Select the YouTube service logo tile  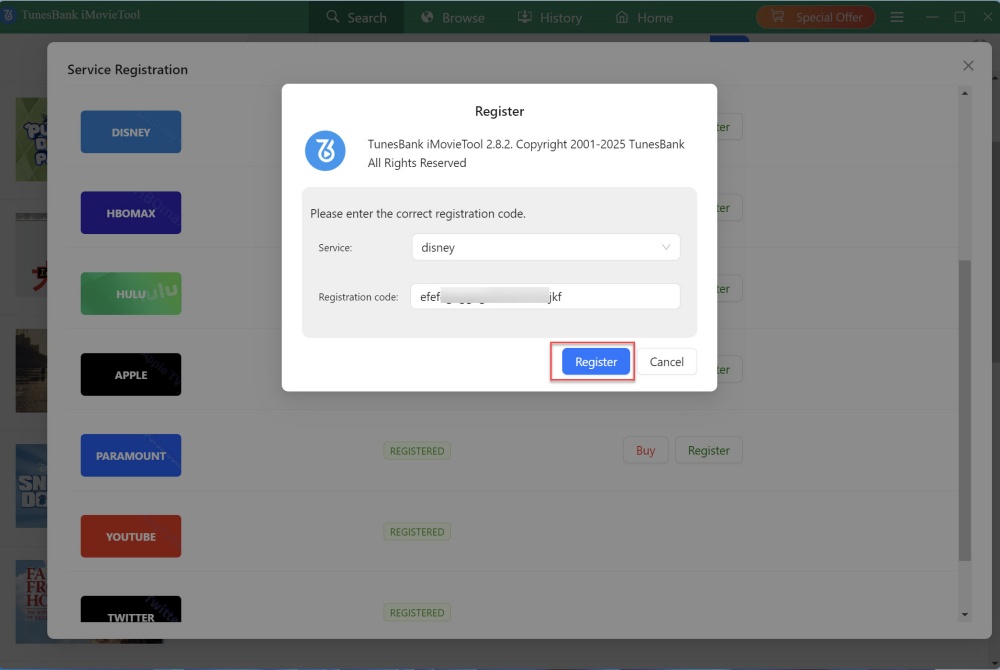click(131, 537)
